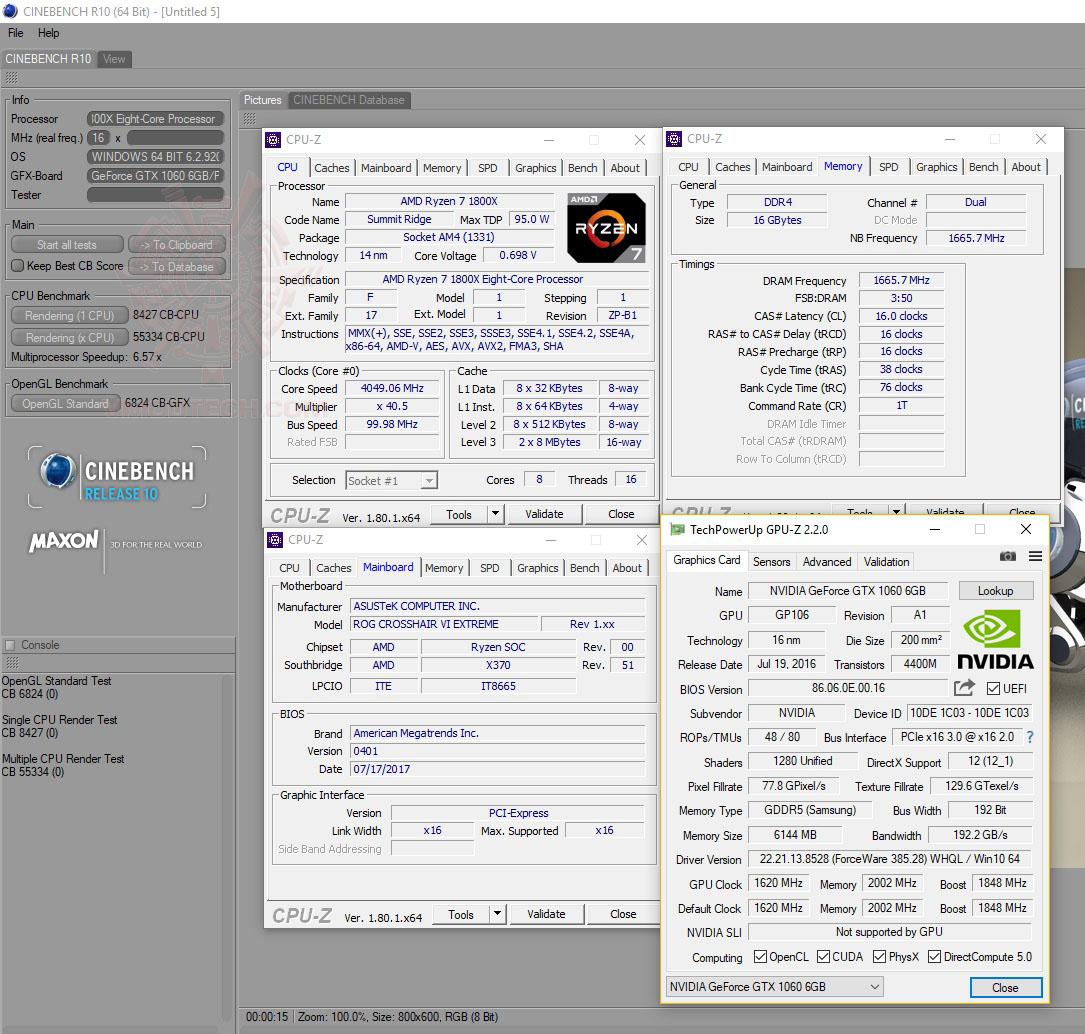Click the MAXON logo in Cinebench
This screenshot has height=1034, width=1085.
pos(62,540)
